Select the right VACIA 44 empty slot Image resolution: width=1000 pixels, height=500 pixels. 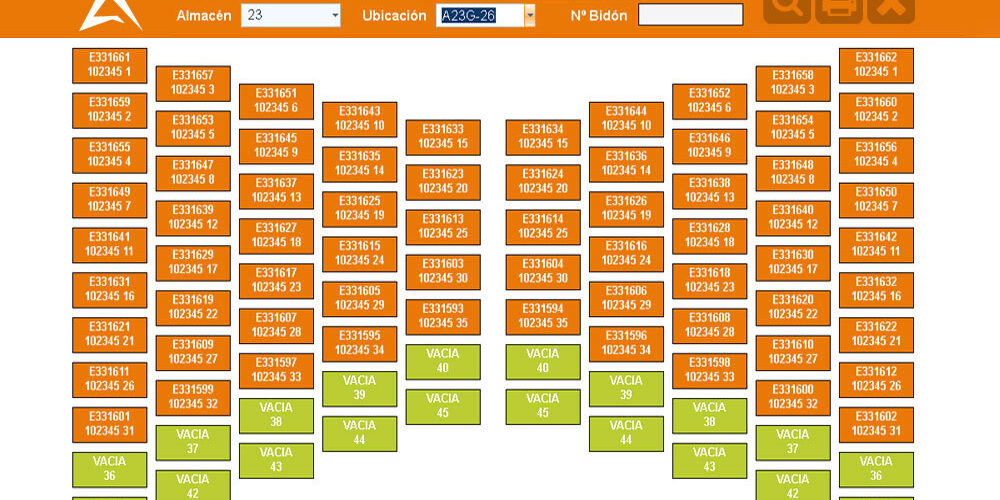626,433
